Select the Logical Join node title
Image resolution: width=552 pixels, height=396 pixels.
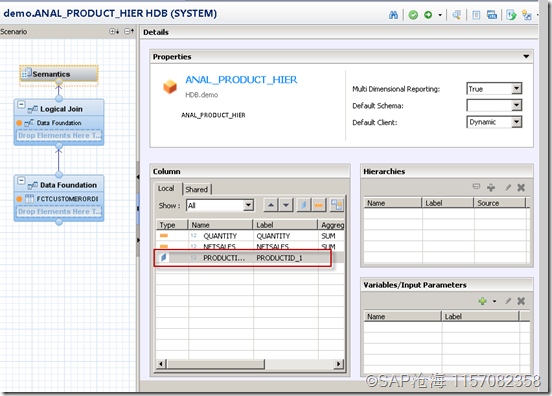[x=61, y=109]
